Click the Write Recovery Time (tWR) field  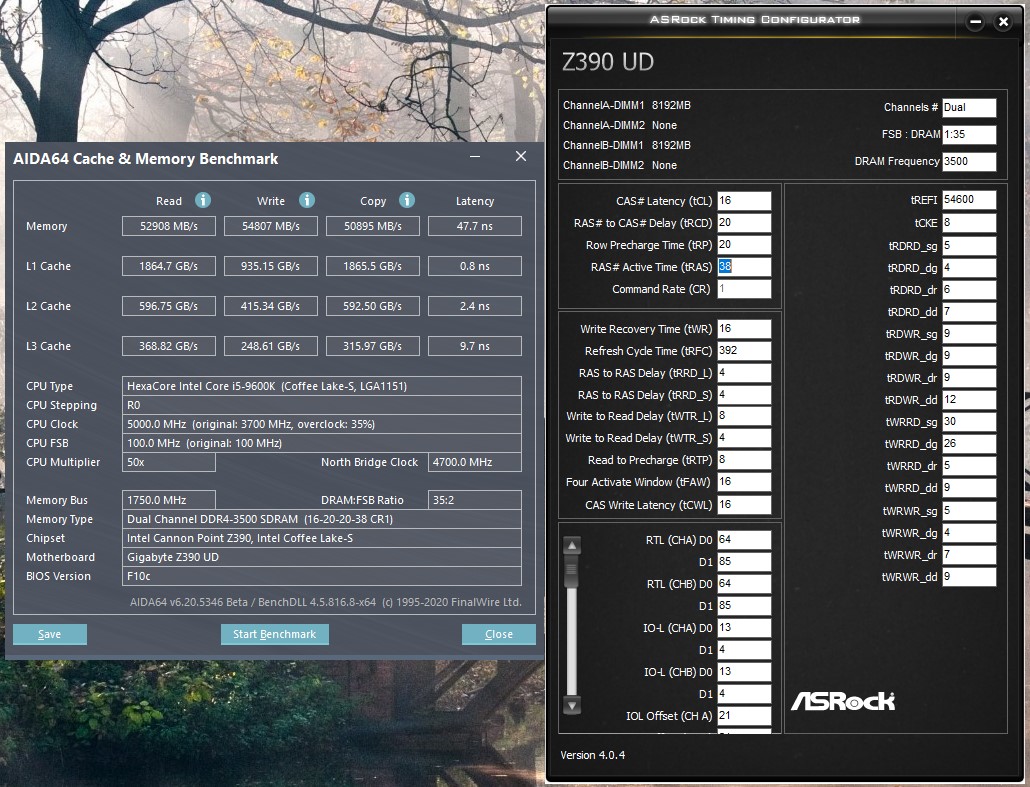[x=744, y=328]
